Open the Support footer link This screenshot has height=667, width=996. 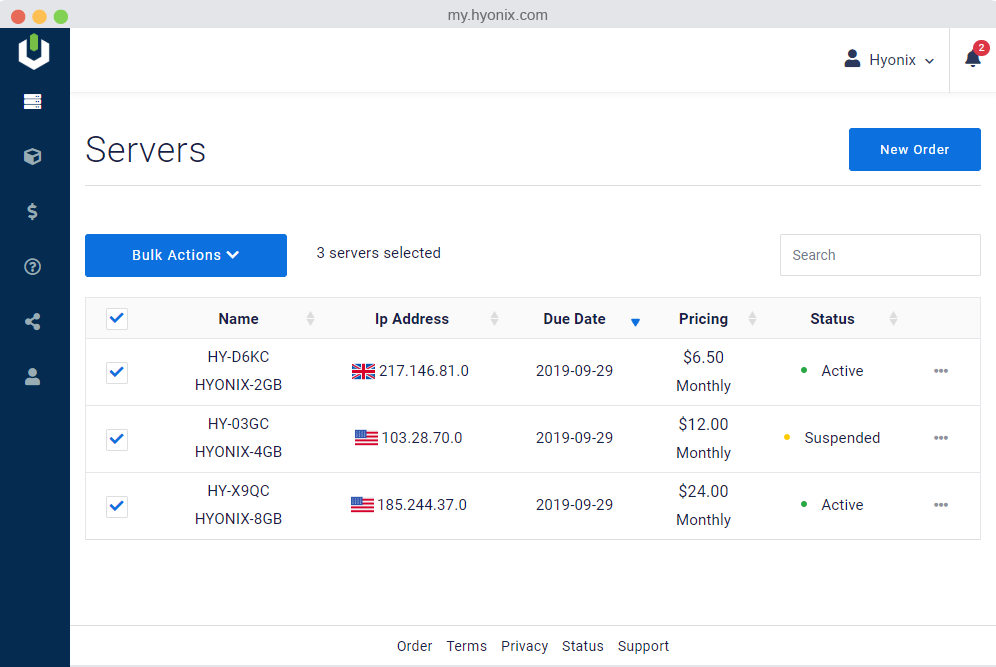(643, 646)
